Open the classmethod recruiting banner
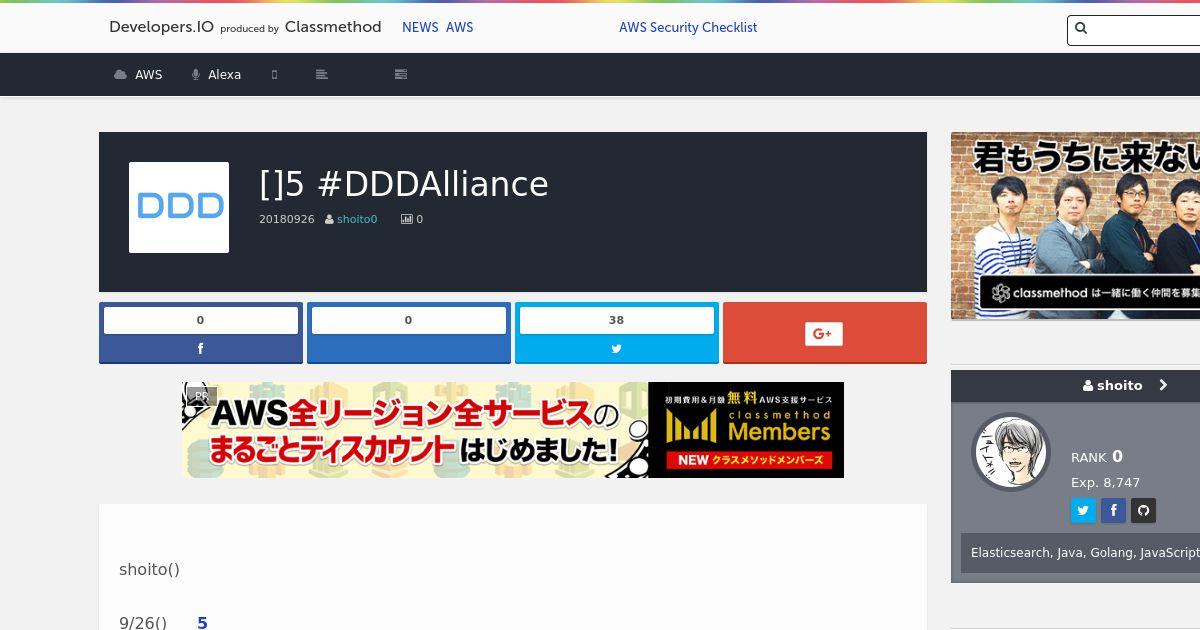The width and height of the screenshot is (1200, 630). [x=1075, y=226]
